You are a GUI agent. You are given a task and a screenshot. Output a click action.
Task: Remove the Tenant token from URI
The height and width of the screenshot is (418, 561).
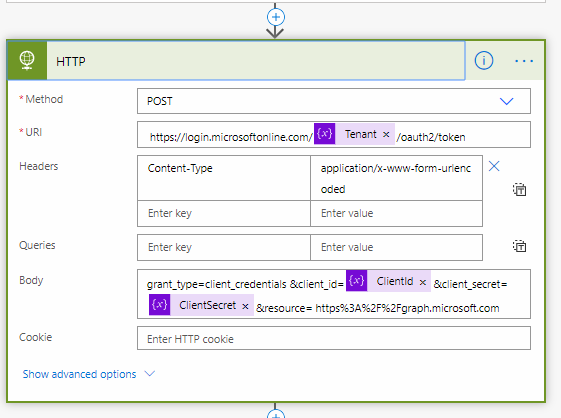coord(386,135)
